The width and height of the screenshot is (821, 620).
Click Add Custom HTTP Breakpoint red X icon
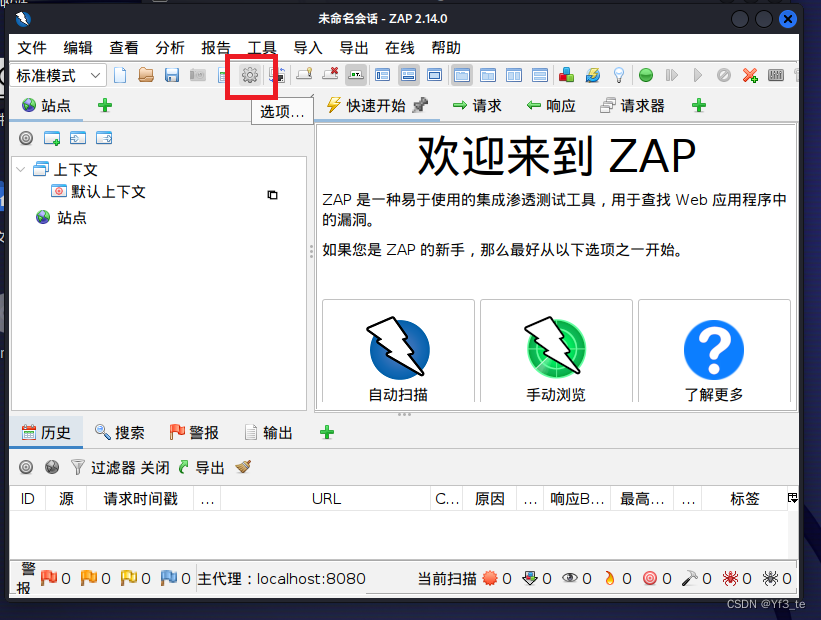tap(750, 75)
